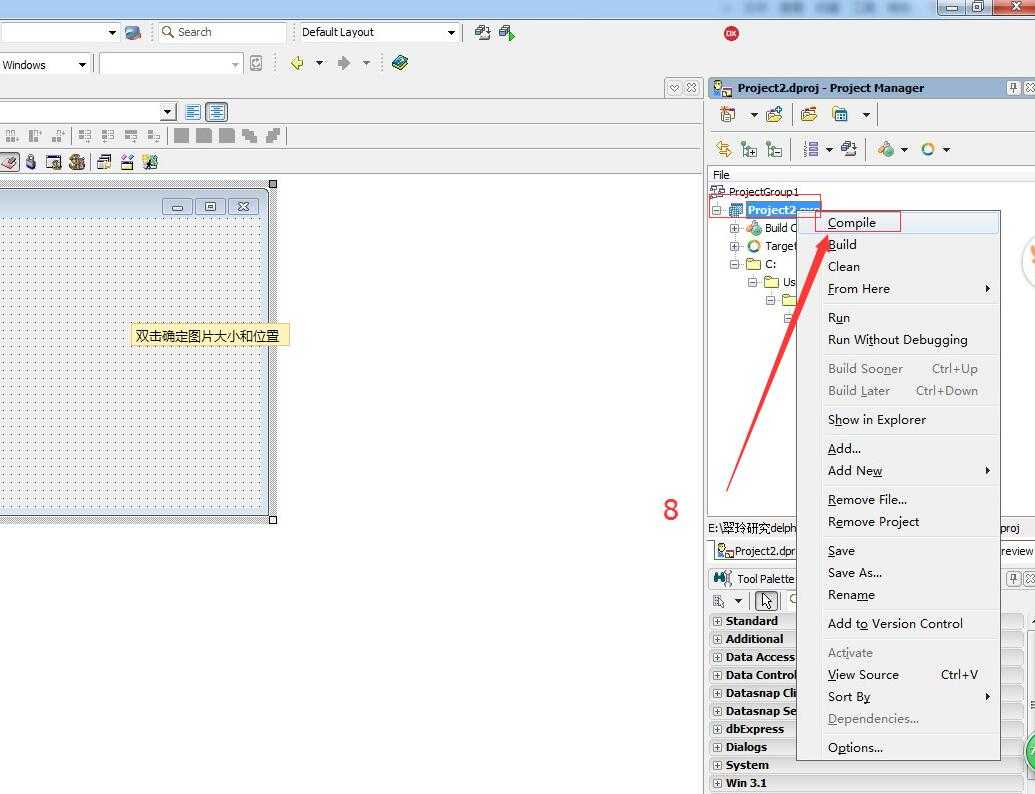The image size is (1035, 794).
Task: Click the lock icon on the bottom designer toolbar
Action: 31,162
